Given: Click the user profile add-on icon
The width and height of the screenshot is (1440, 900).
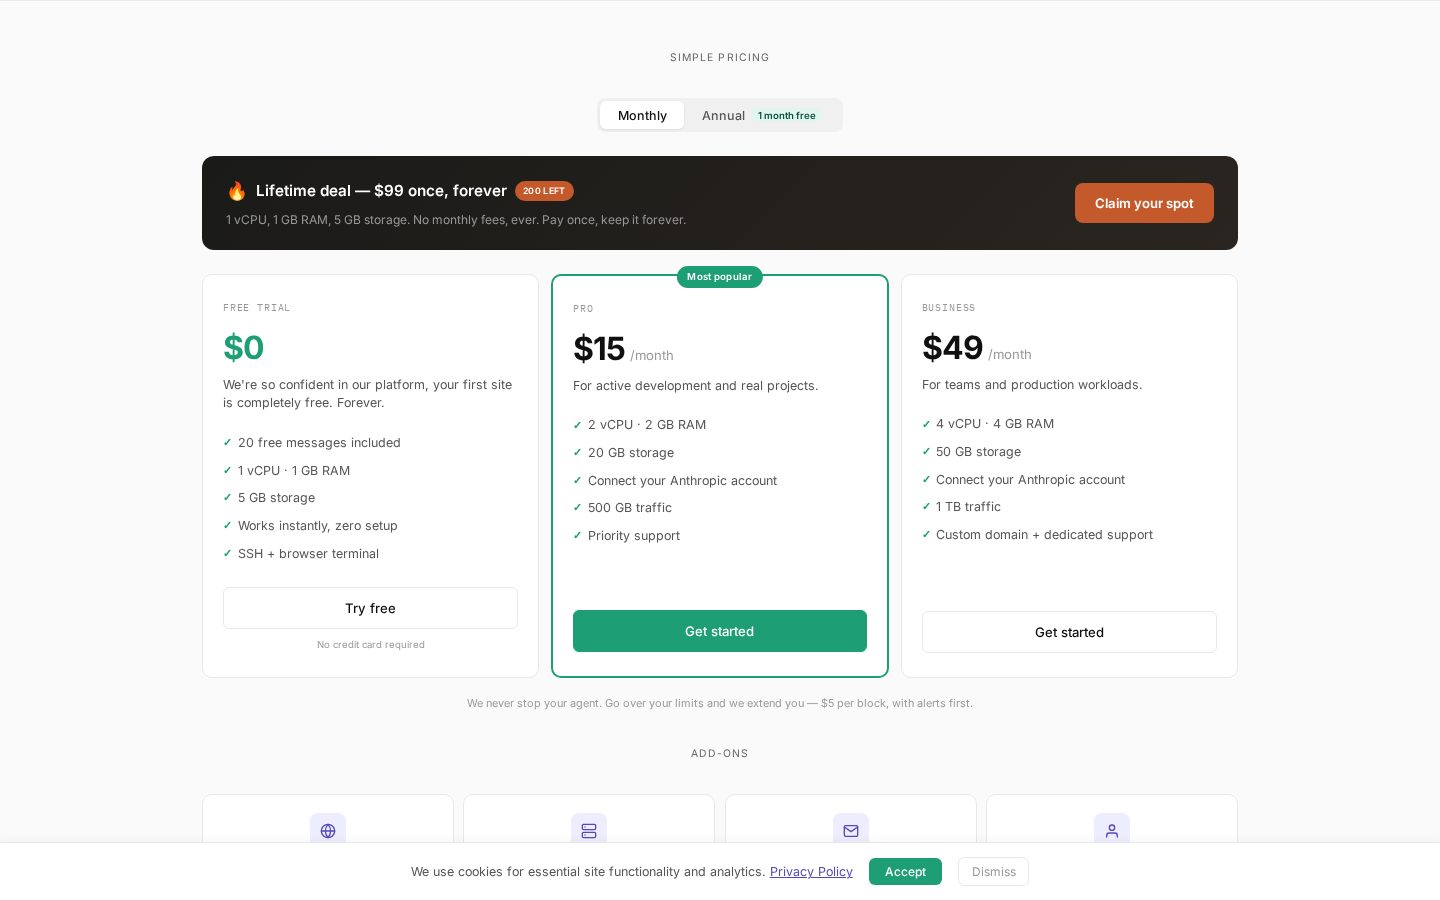Looking at the screenshot, I should tap(1112, 830).
